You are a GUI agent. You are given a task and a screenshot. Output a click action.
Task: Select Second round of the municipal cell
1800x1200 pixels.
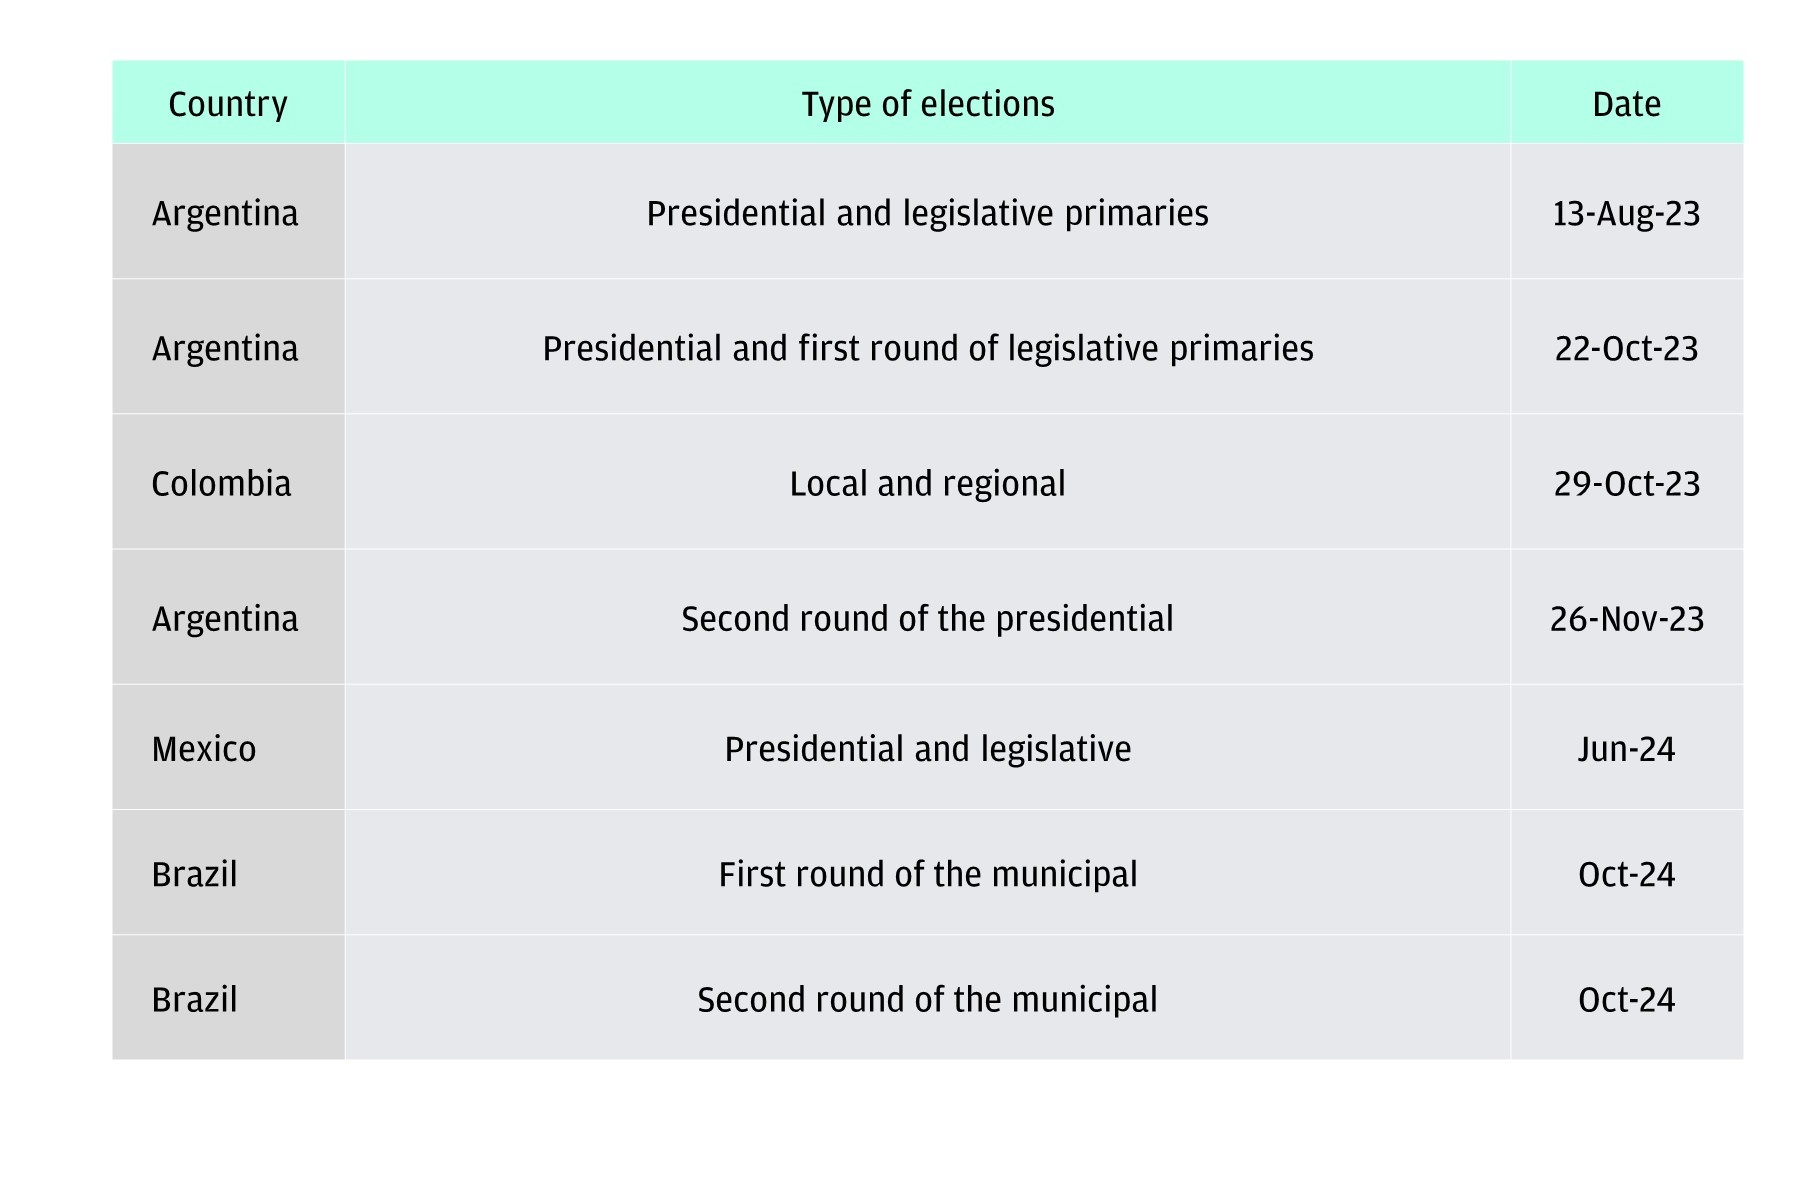927,998
